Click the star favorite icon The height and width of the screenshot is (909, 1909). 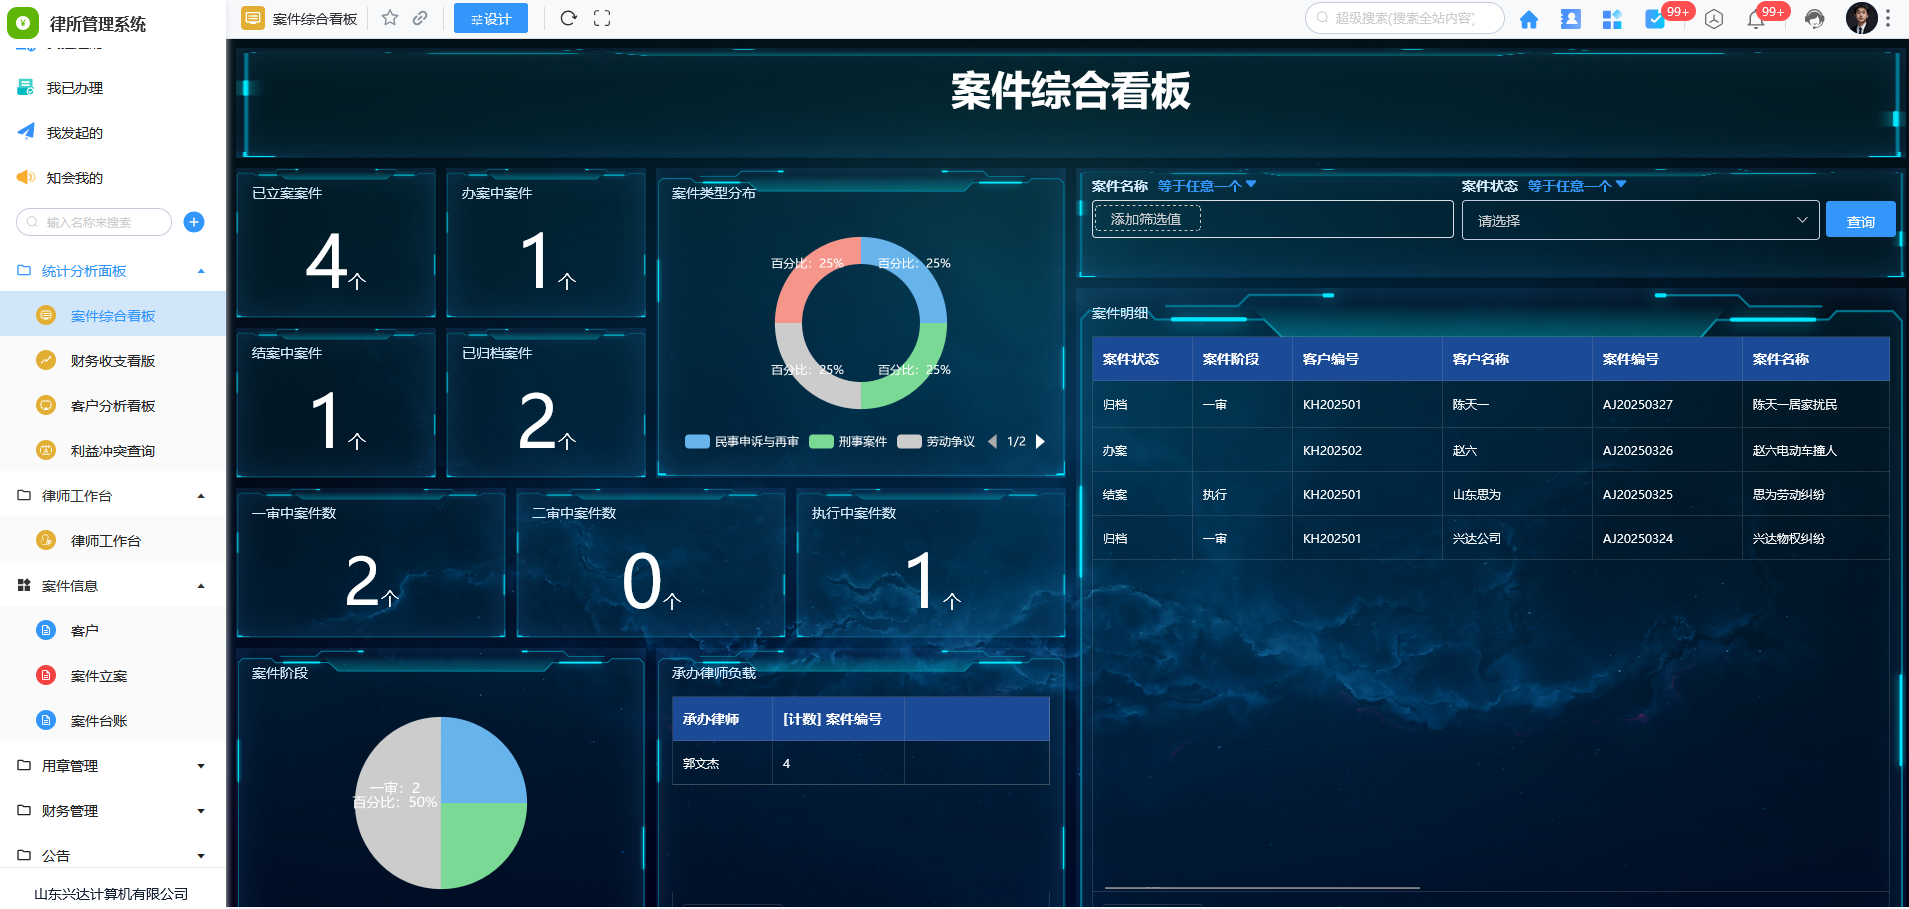pyautogui.click(x=390, y=18)
